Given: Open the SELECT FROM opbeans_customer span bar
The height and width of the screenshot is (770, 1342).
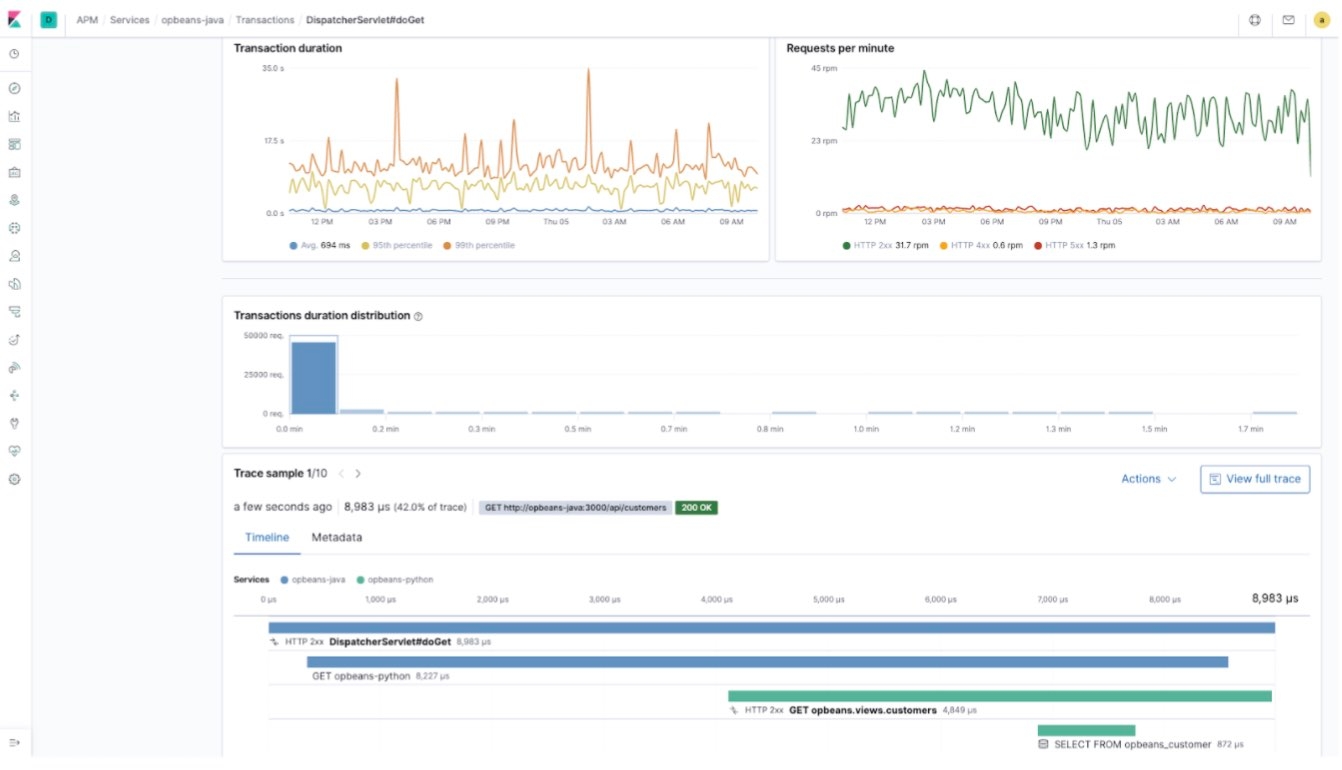Looking at the screenshot, I should pyautogui.click(x=1086, y=730).
